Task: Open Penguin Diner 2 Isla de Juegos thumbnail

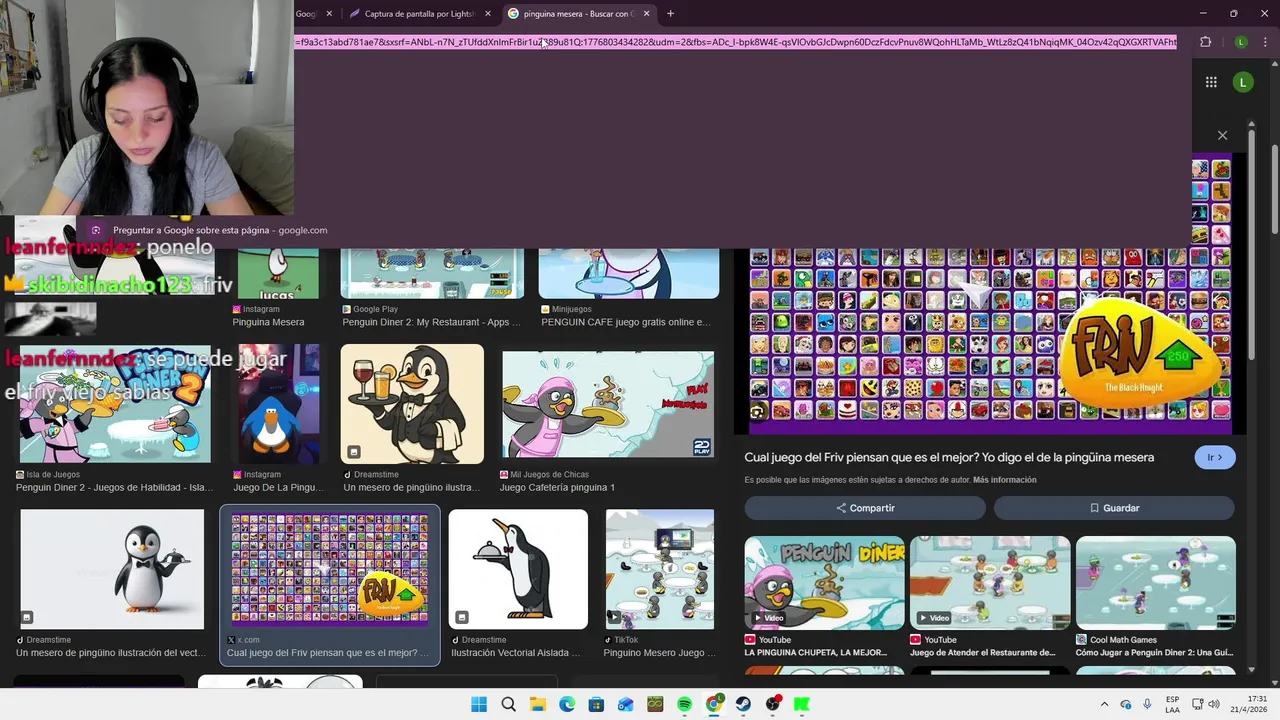Action: pyautogui.click(x=115, y=404)
